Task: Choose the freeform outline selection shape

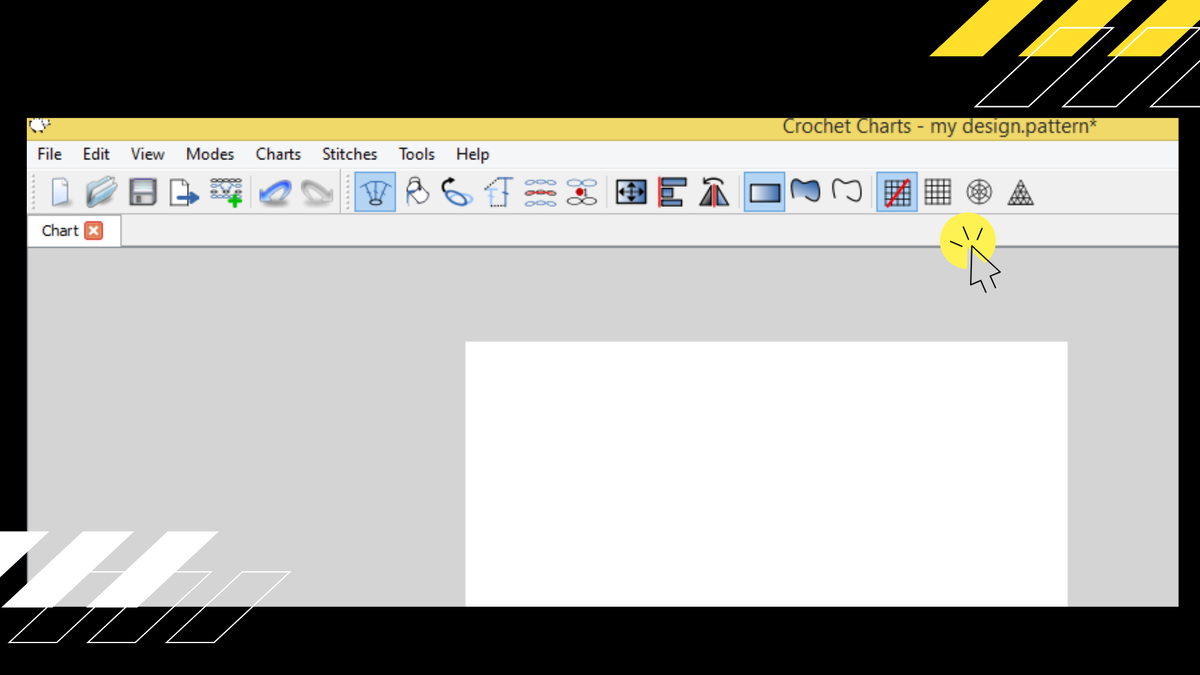Action: point(847,191)
